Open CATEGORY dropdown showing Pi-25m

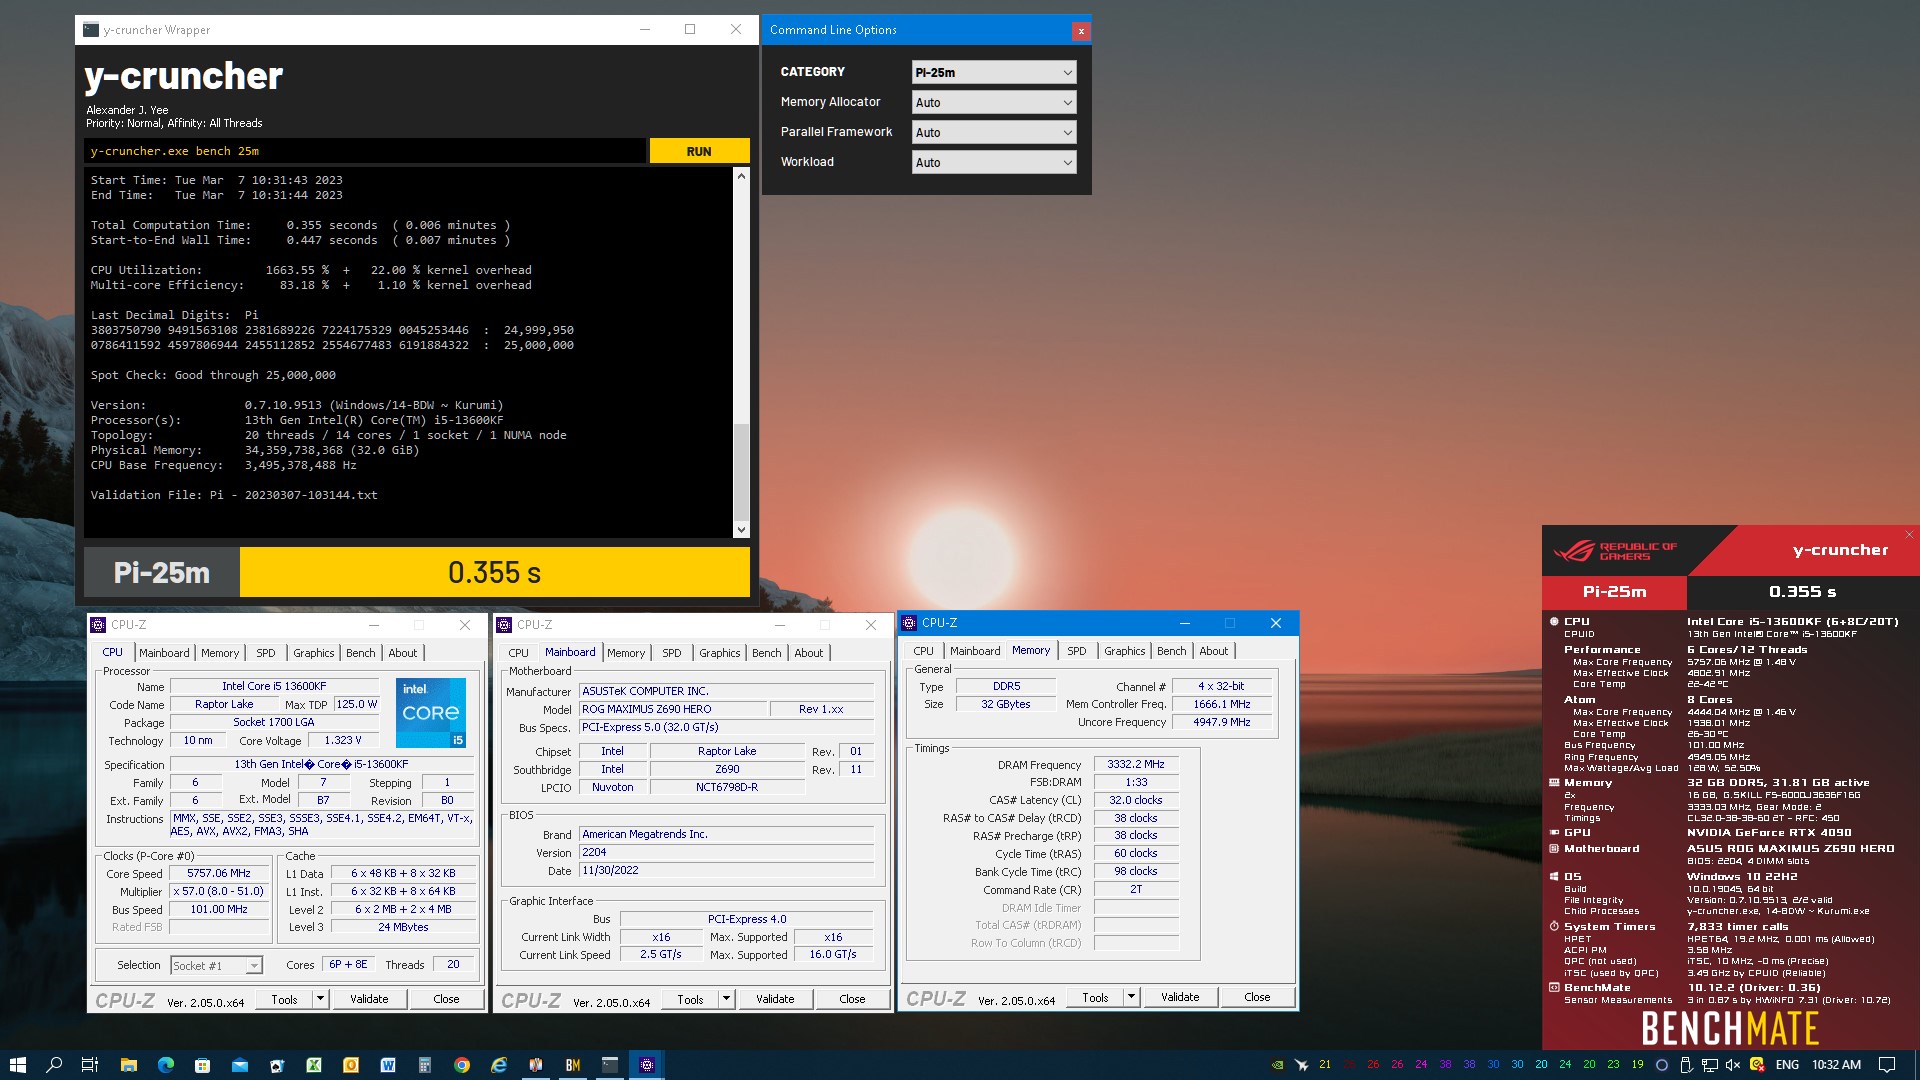(x=994, y=72)
